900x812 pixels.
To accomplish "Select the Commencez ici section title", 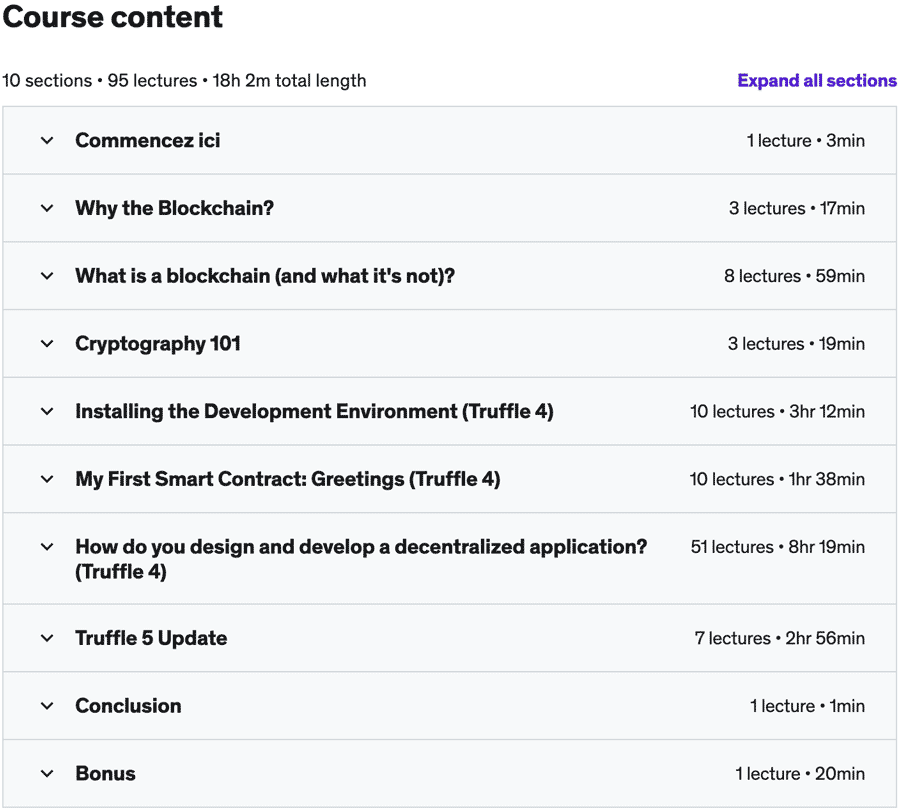I will pyautogui.click(x=148, y=141).
